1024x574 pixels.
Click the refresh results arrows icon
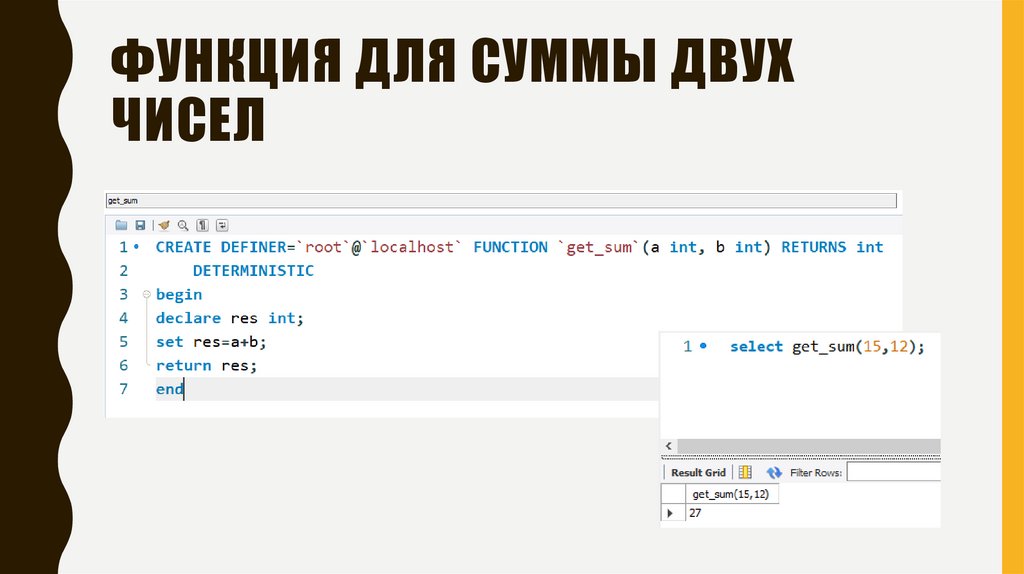tap(773, 472)
